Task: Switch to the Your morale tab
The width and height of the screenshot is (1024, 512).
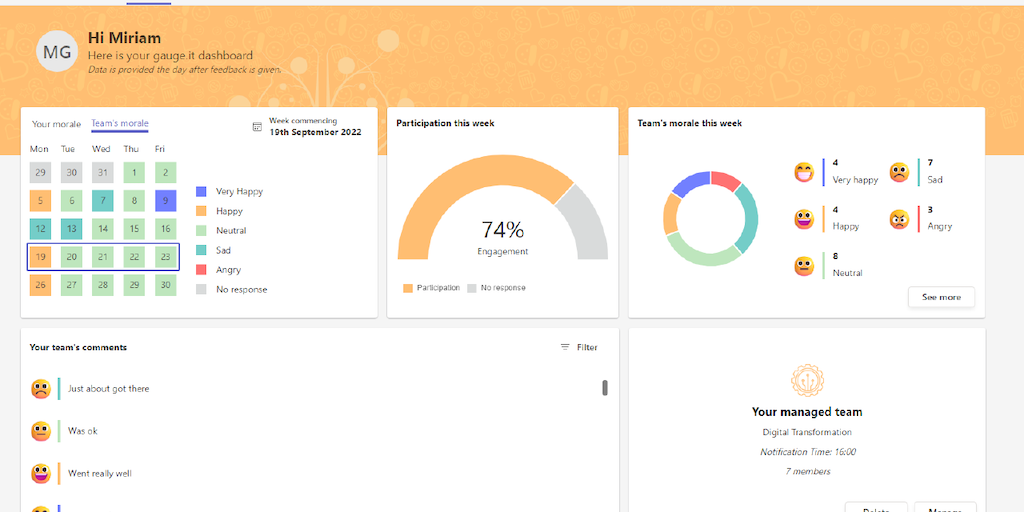Action: [56, 124]
